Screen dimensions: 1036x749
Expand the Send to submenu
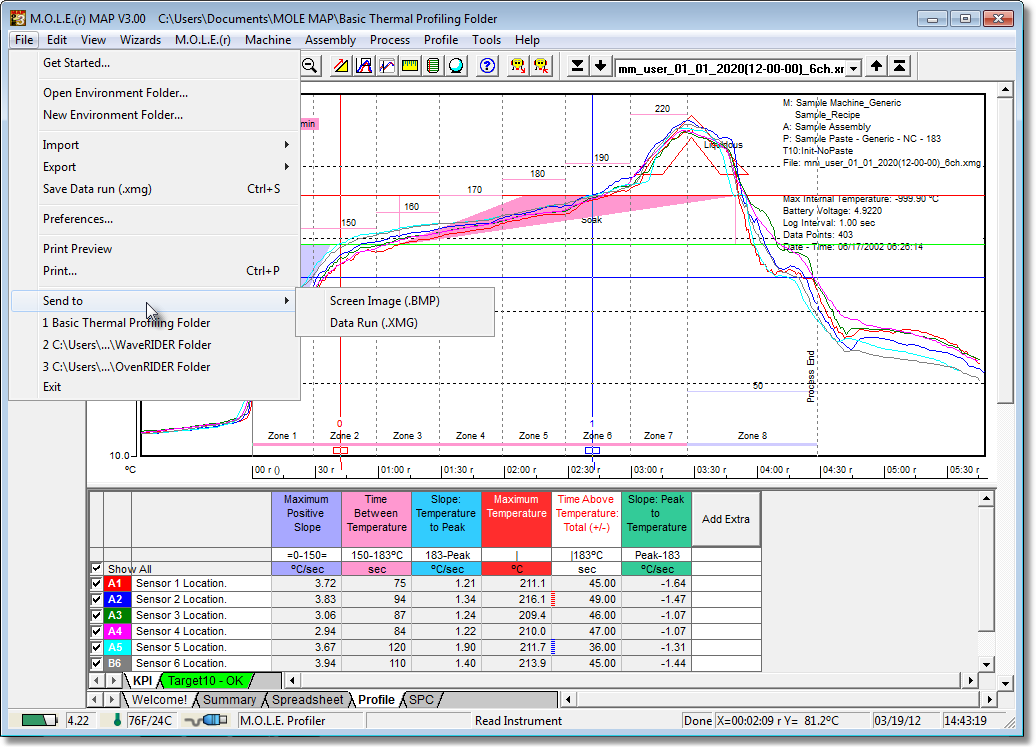pyautogui.click(x=155, y=301)
